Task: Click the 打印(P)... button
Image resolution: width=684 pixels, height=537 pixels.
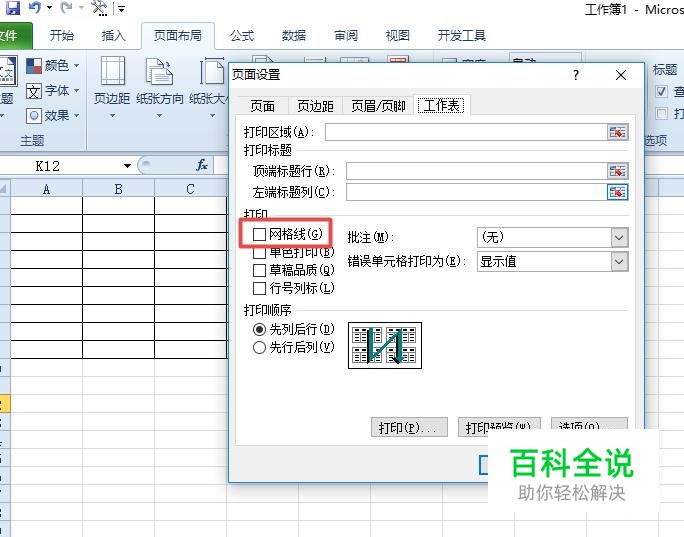Action: tap(409, 427)
